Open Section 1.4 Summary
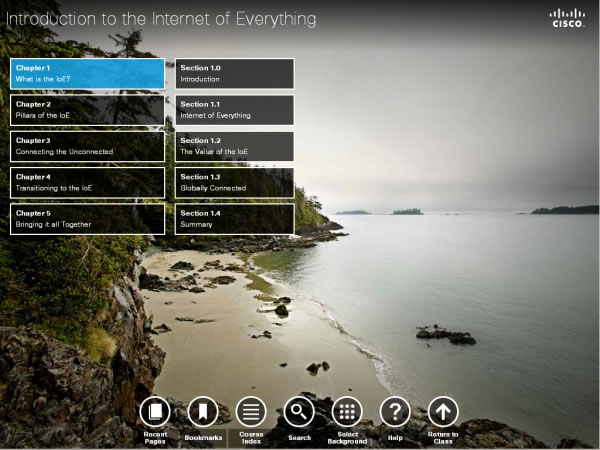This screenshot has width=600, height=450. [x=235, y=219]
